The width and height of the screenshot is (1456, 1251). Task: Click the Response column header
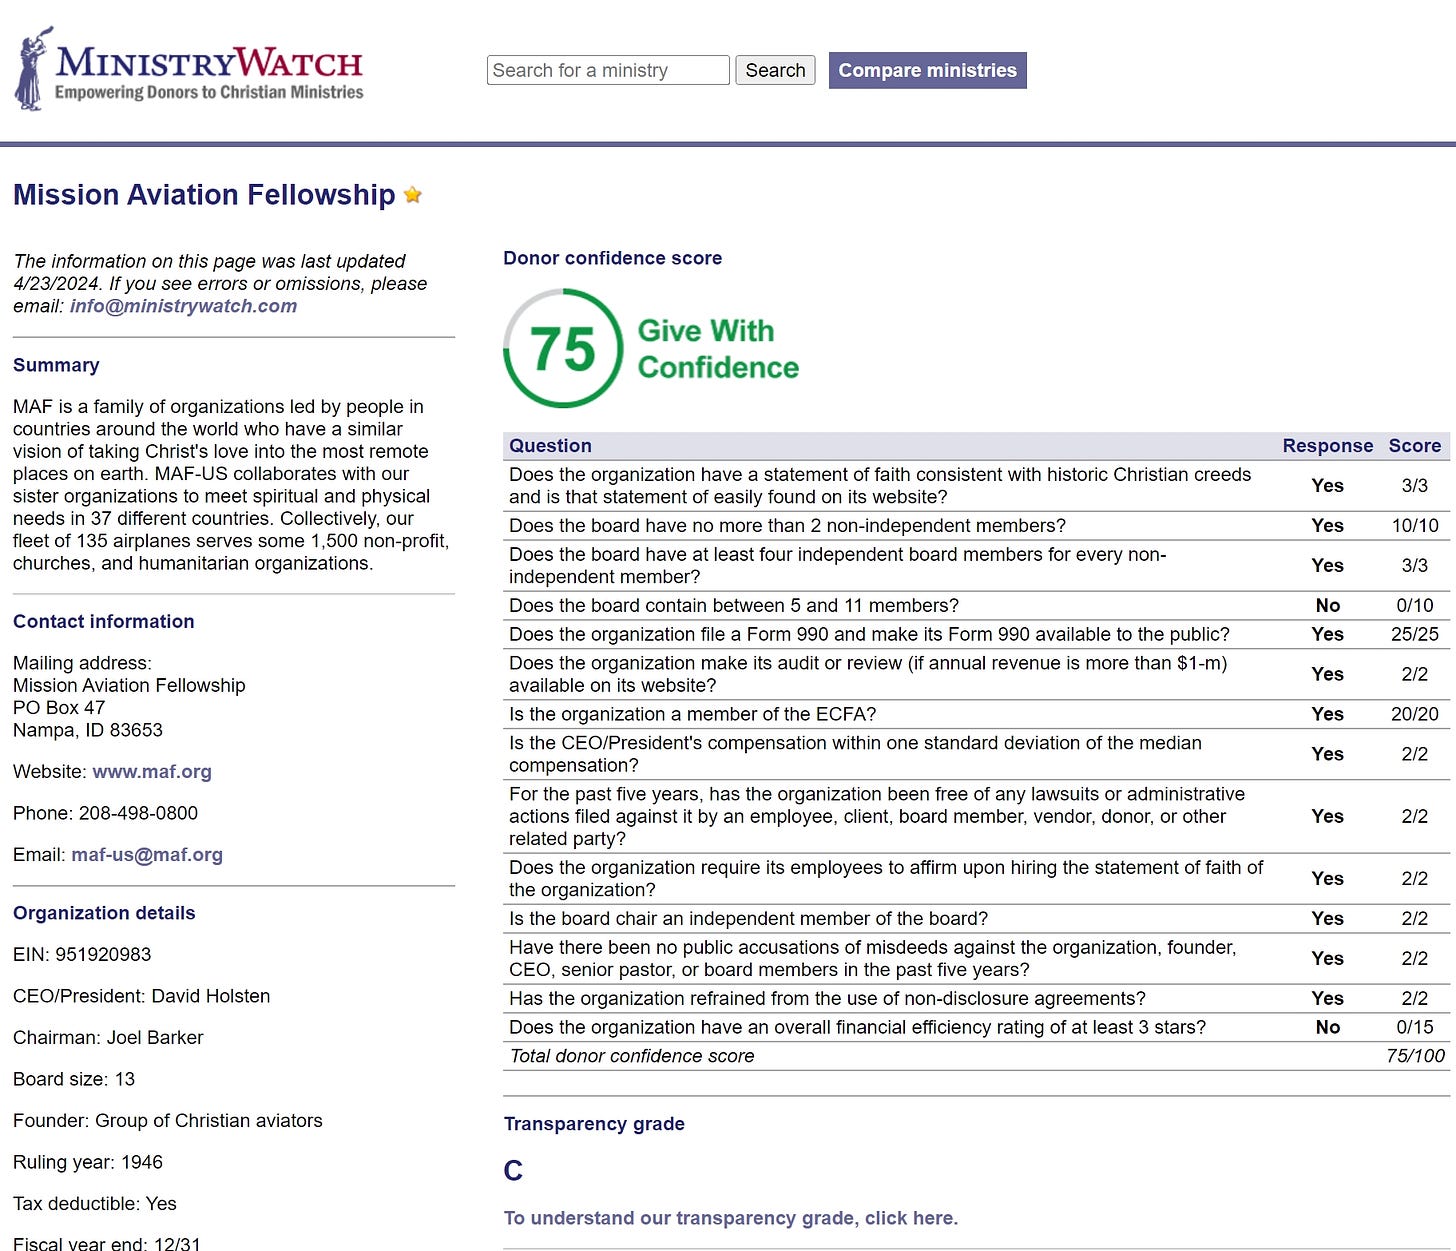click(1327, 446)
